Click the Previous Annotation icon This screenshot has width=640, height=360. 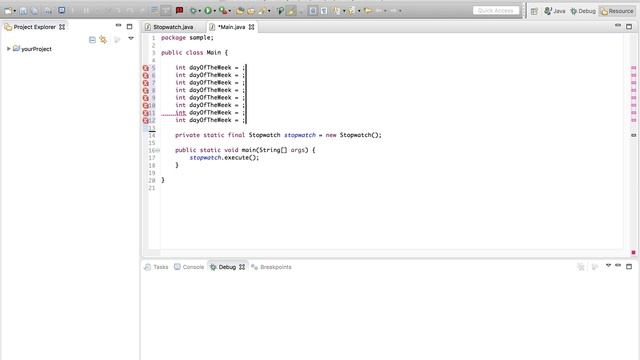tap(351, 11)
